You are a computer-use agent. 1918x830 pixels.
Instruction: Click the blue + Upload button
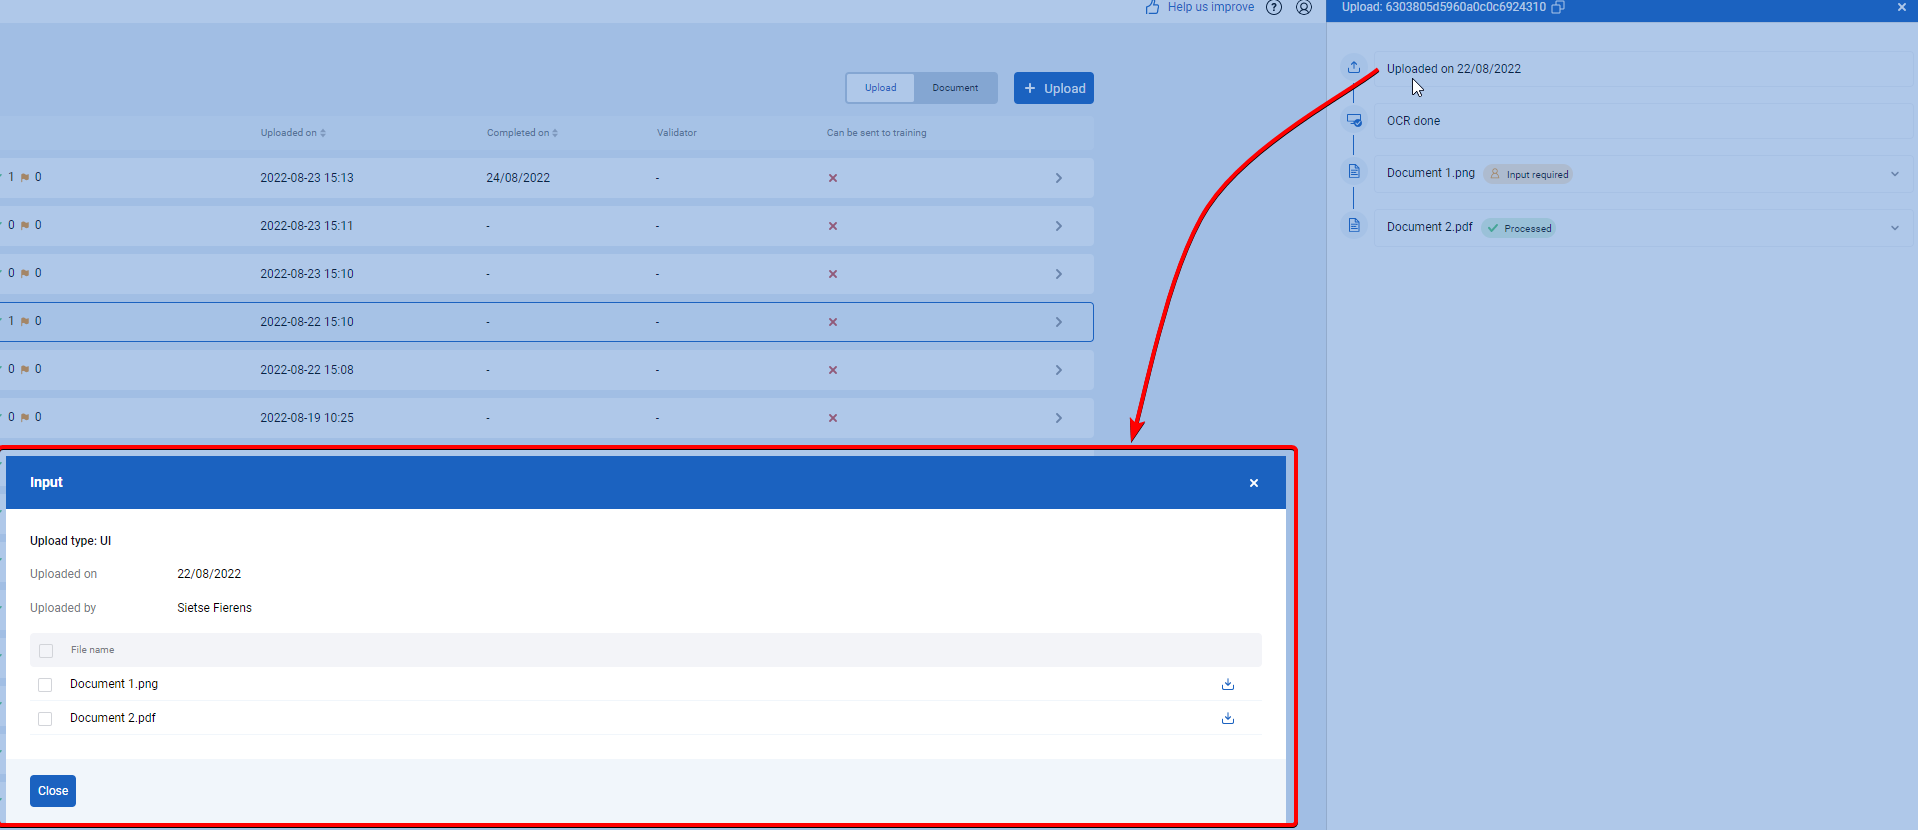[1054, 88]
